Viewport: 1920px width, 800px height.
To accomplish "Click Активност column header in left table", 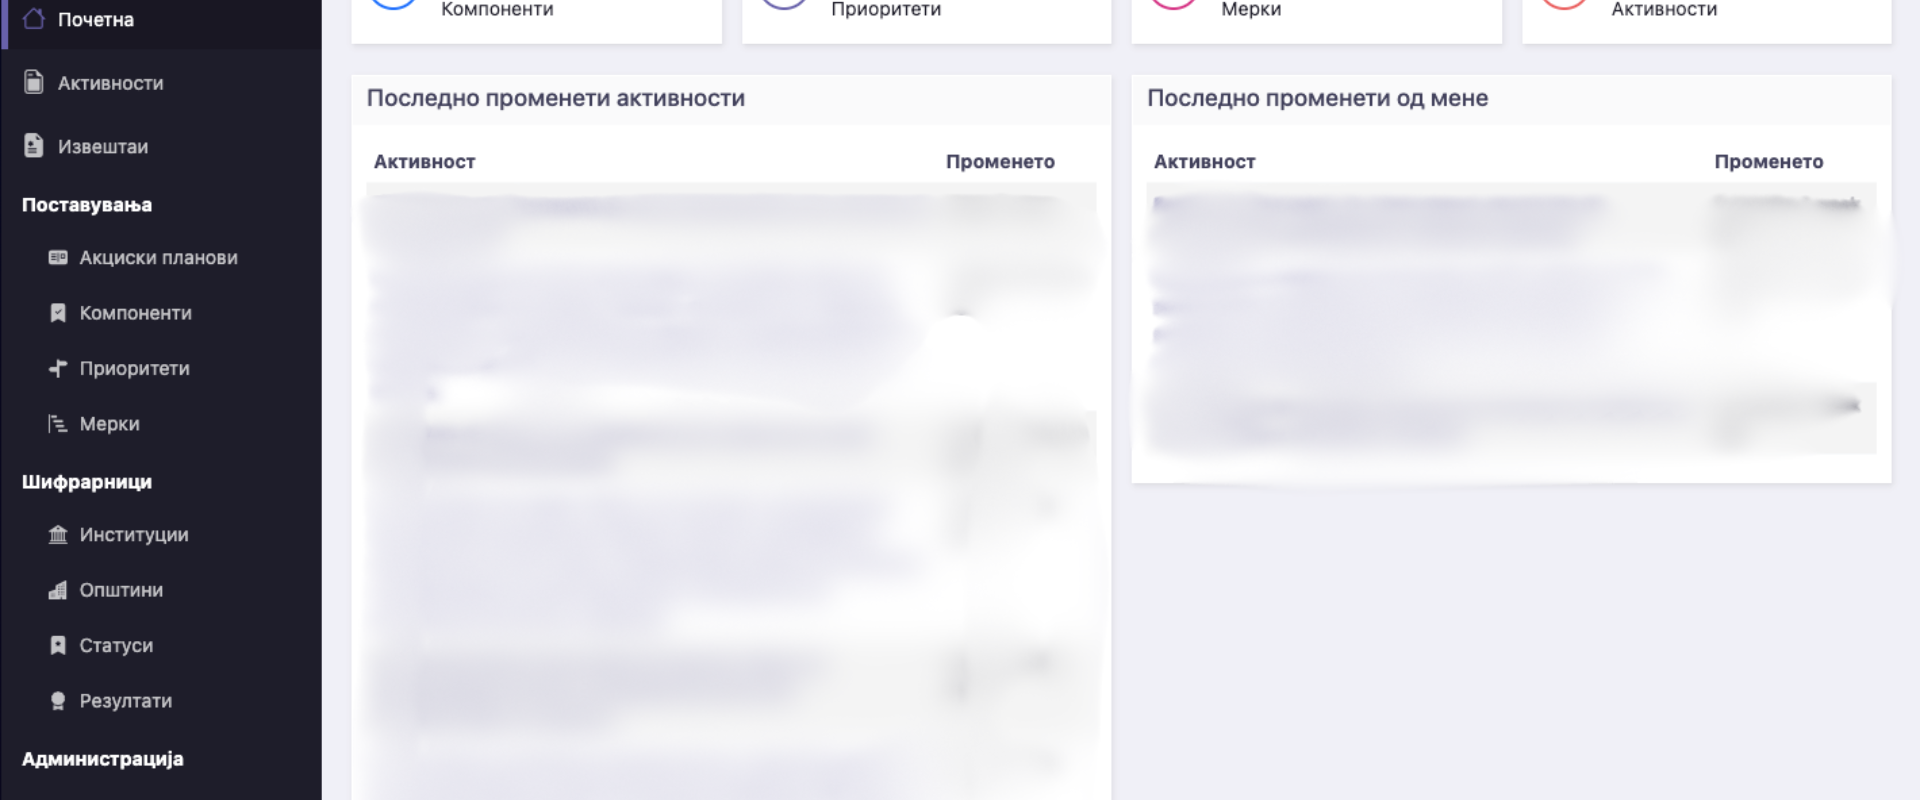I will point(424,162).
